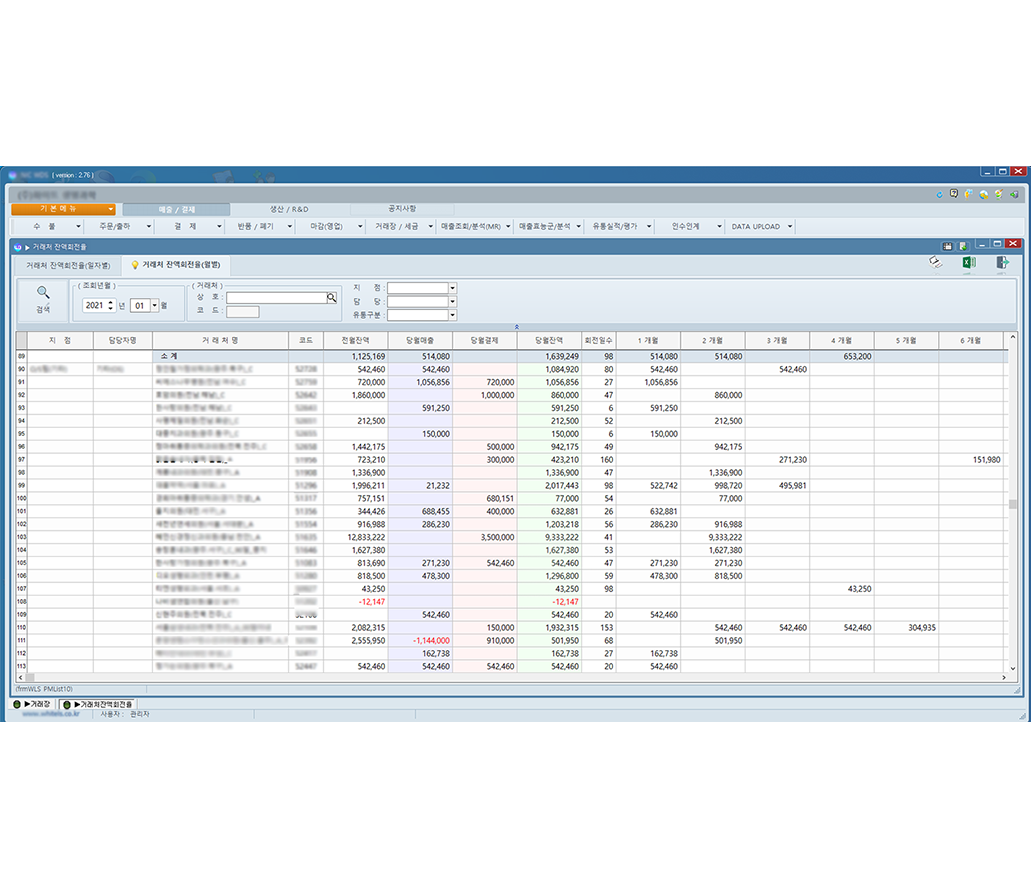This screenshot has width=1031, height=889.
Task: Click the exit door icon
Action: click(x=1002, y=264)
